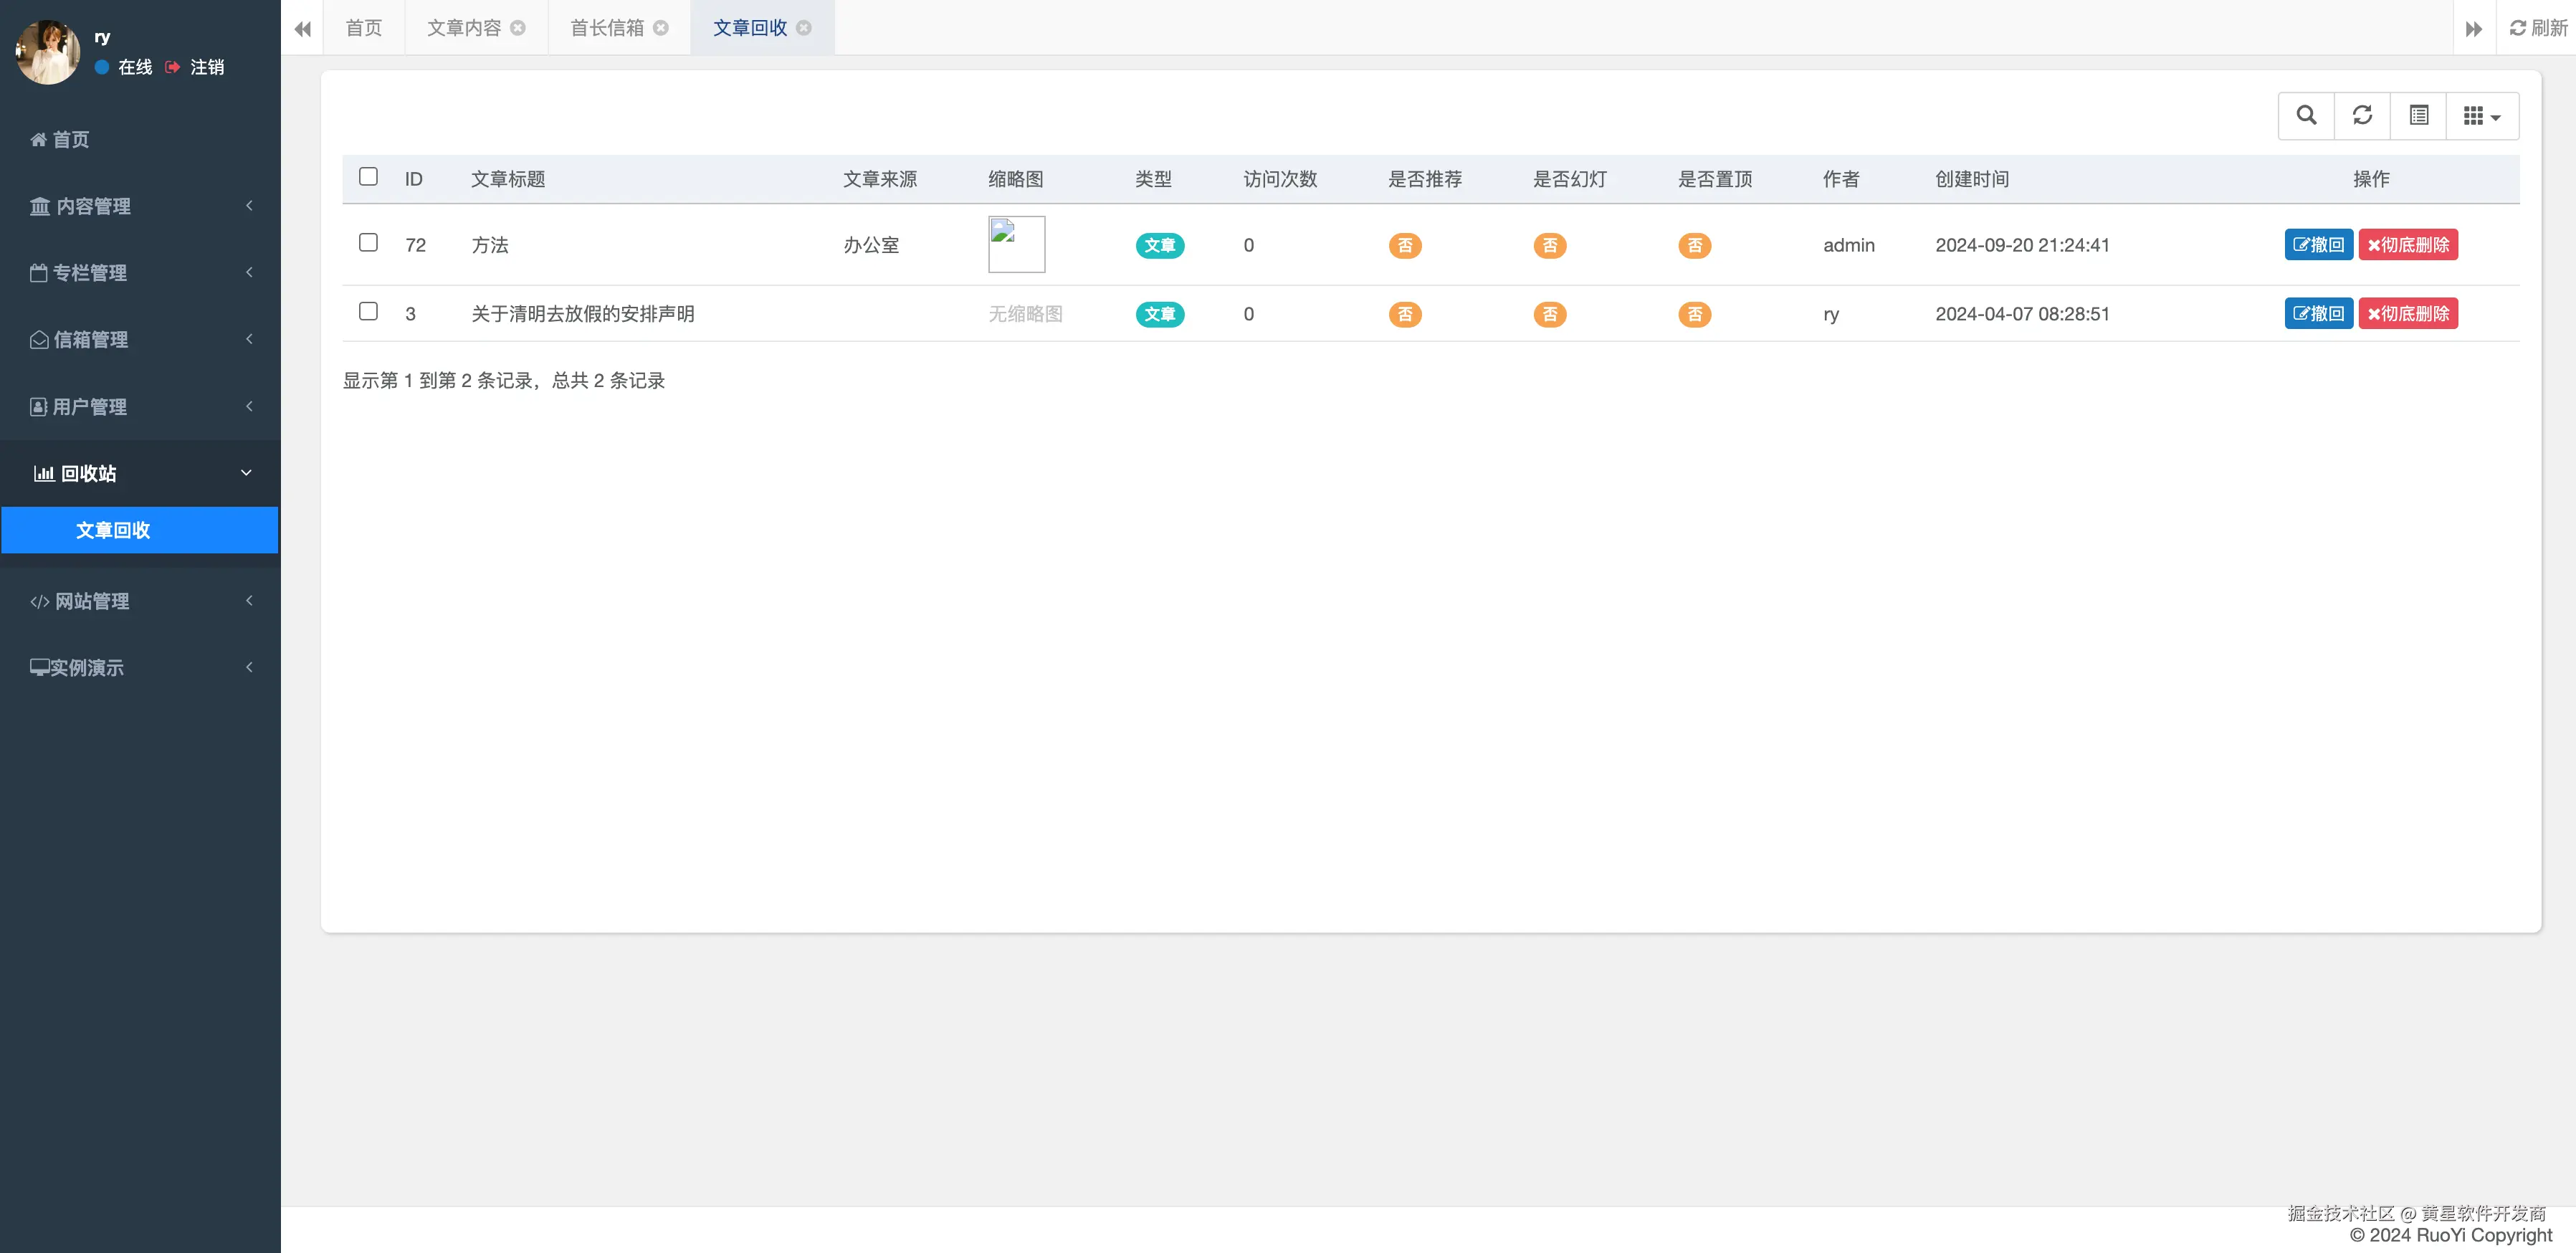Open 文章回收 in the sidebar
This screenshot has width=2576, height=1253.
point(113,530)
